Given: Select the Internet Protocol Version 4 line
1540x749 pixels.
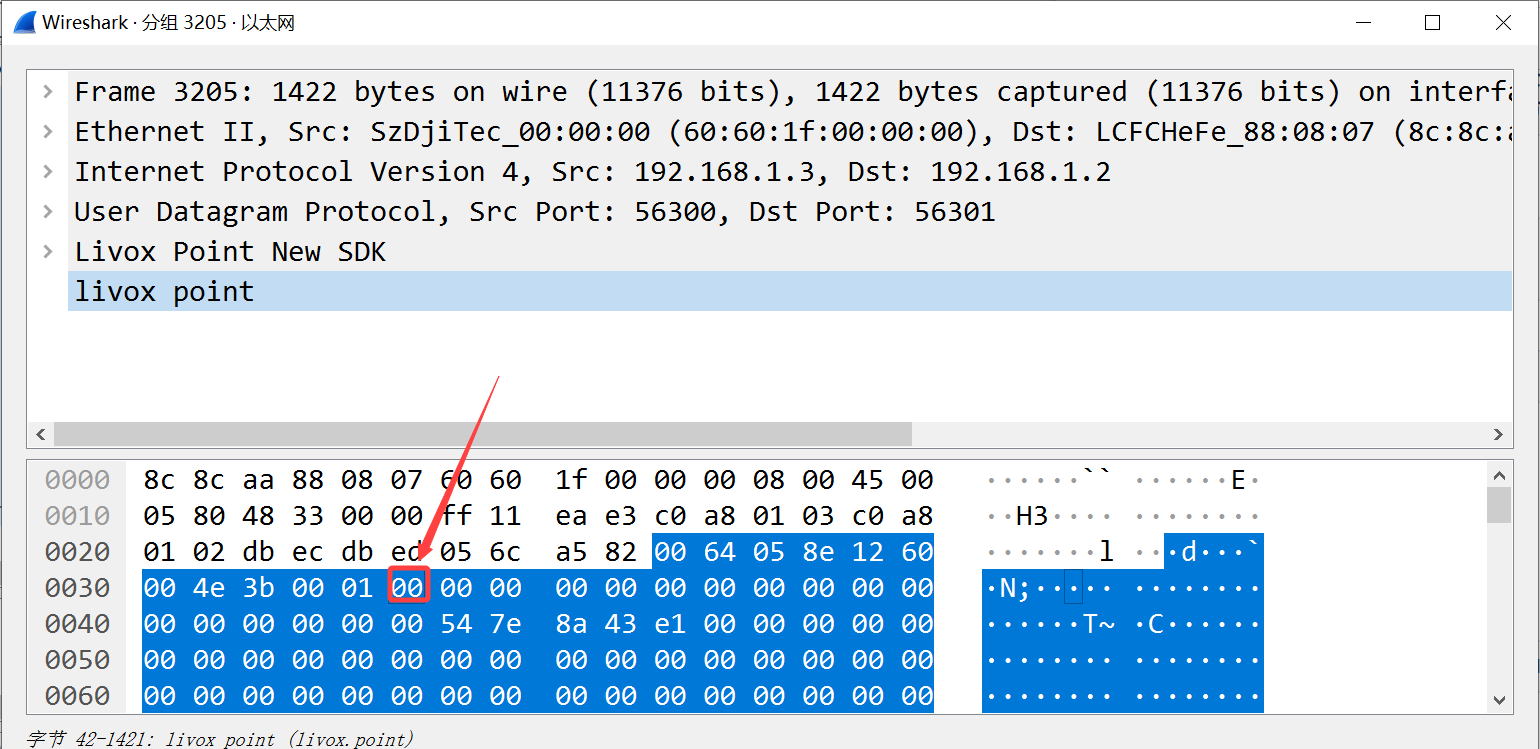Looking at the screenshot, I should coord(790,171).
